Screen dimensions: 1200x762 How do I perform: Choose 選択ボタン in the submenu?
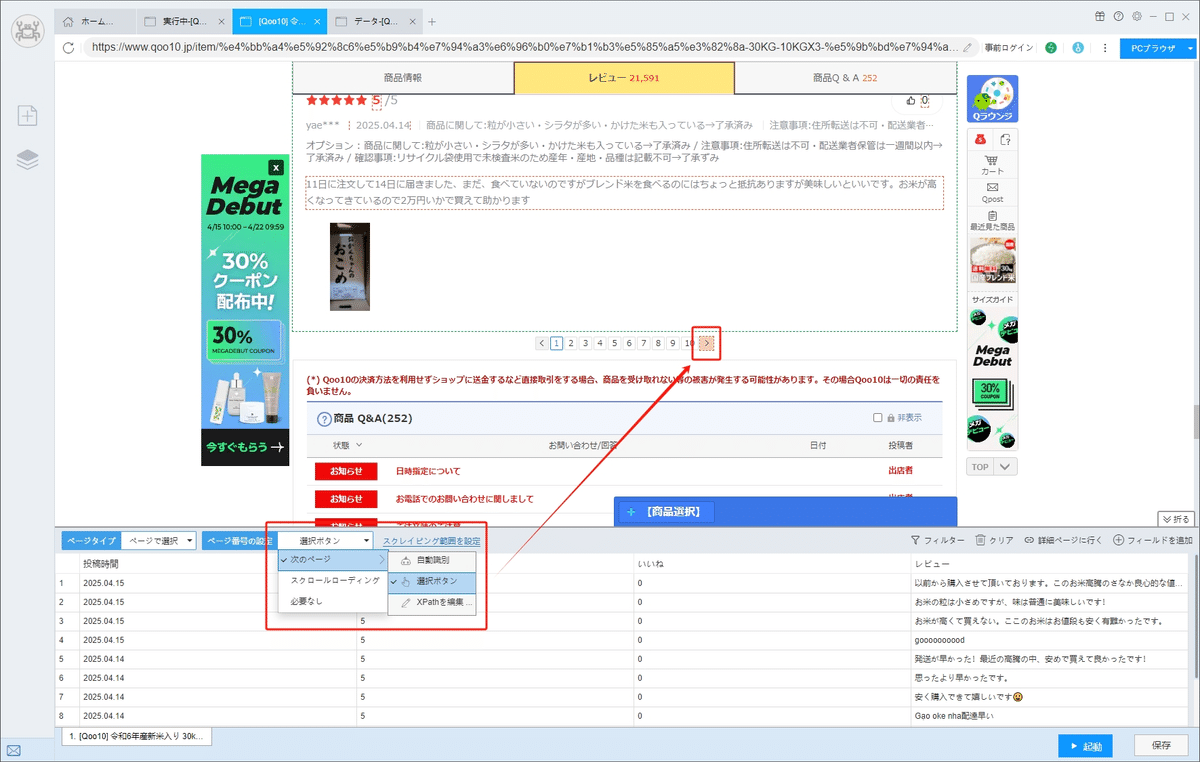tap(432, 581)
